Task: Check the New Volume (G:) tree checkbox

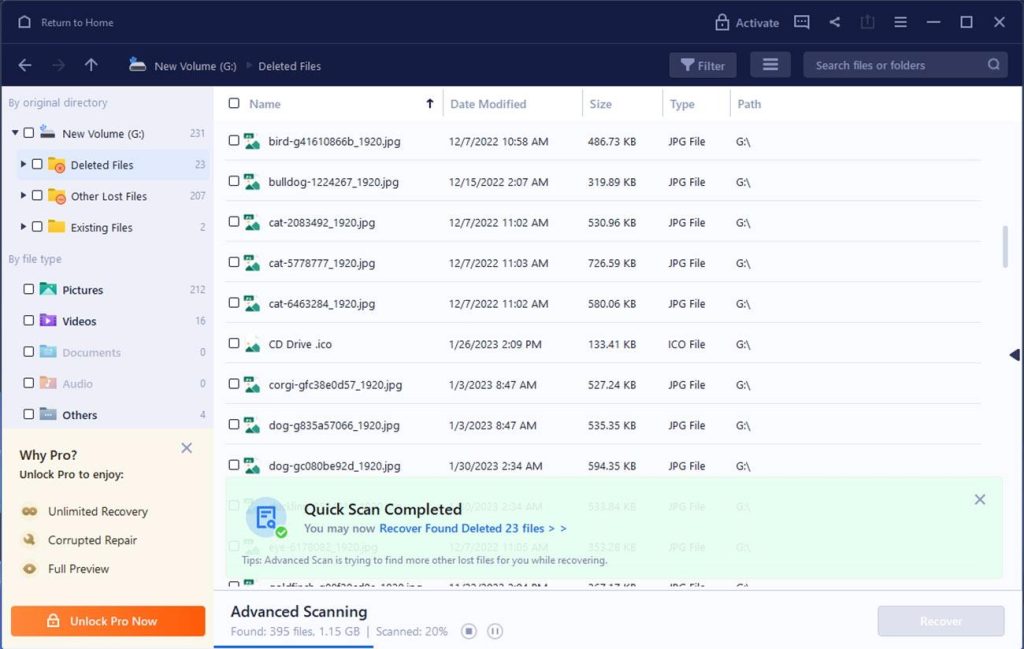Action: pos(29,133)
